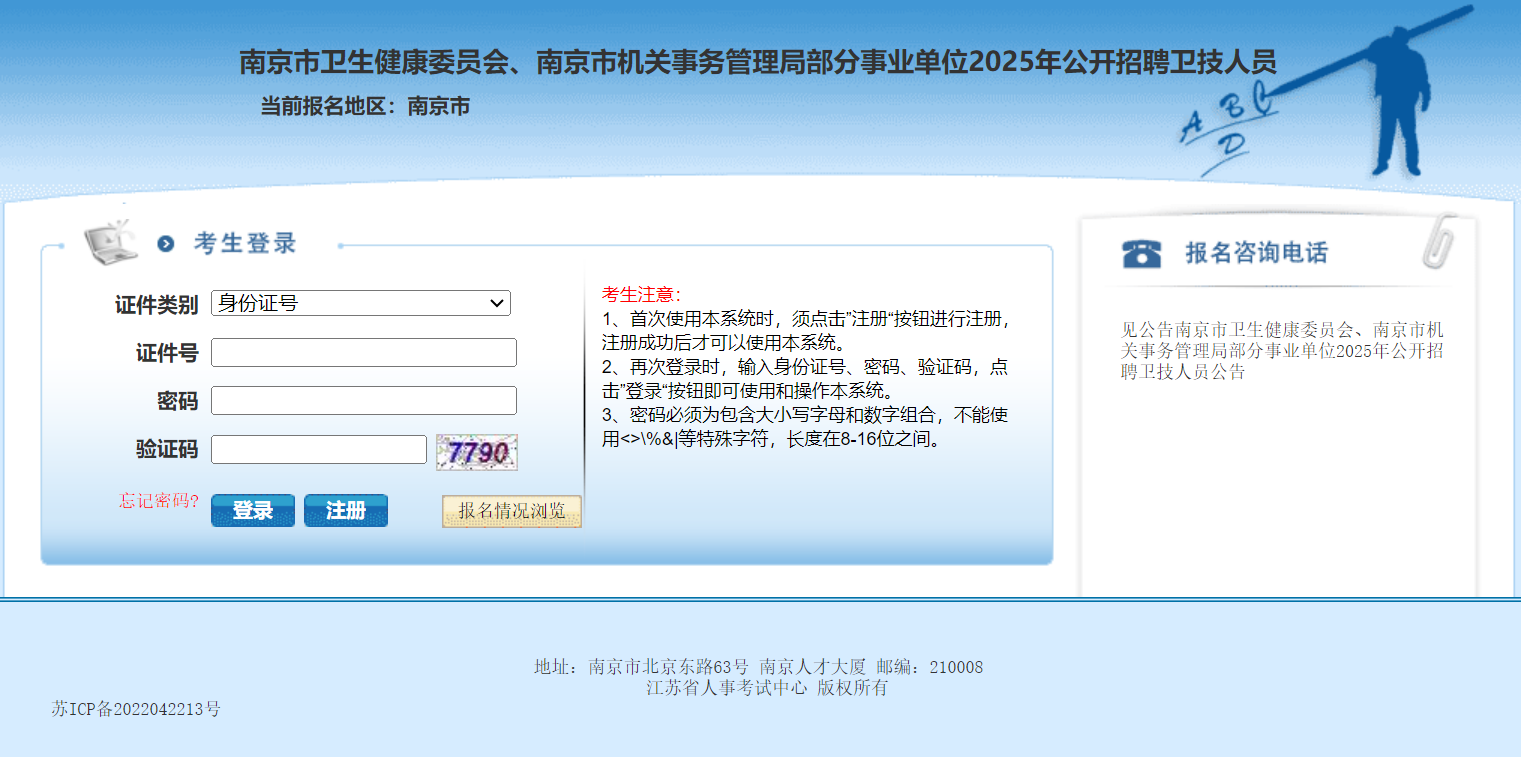The width and height of the screenshot is (1521, 757).
Task: Click the red 考生注意: text
Action: pyautogui.click(x=641, y=294)
